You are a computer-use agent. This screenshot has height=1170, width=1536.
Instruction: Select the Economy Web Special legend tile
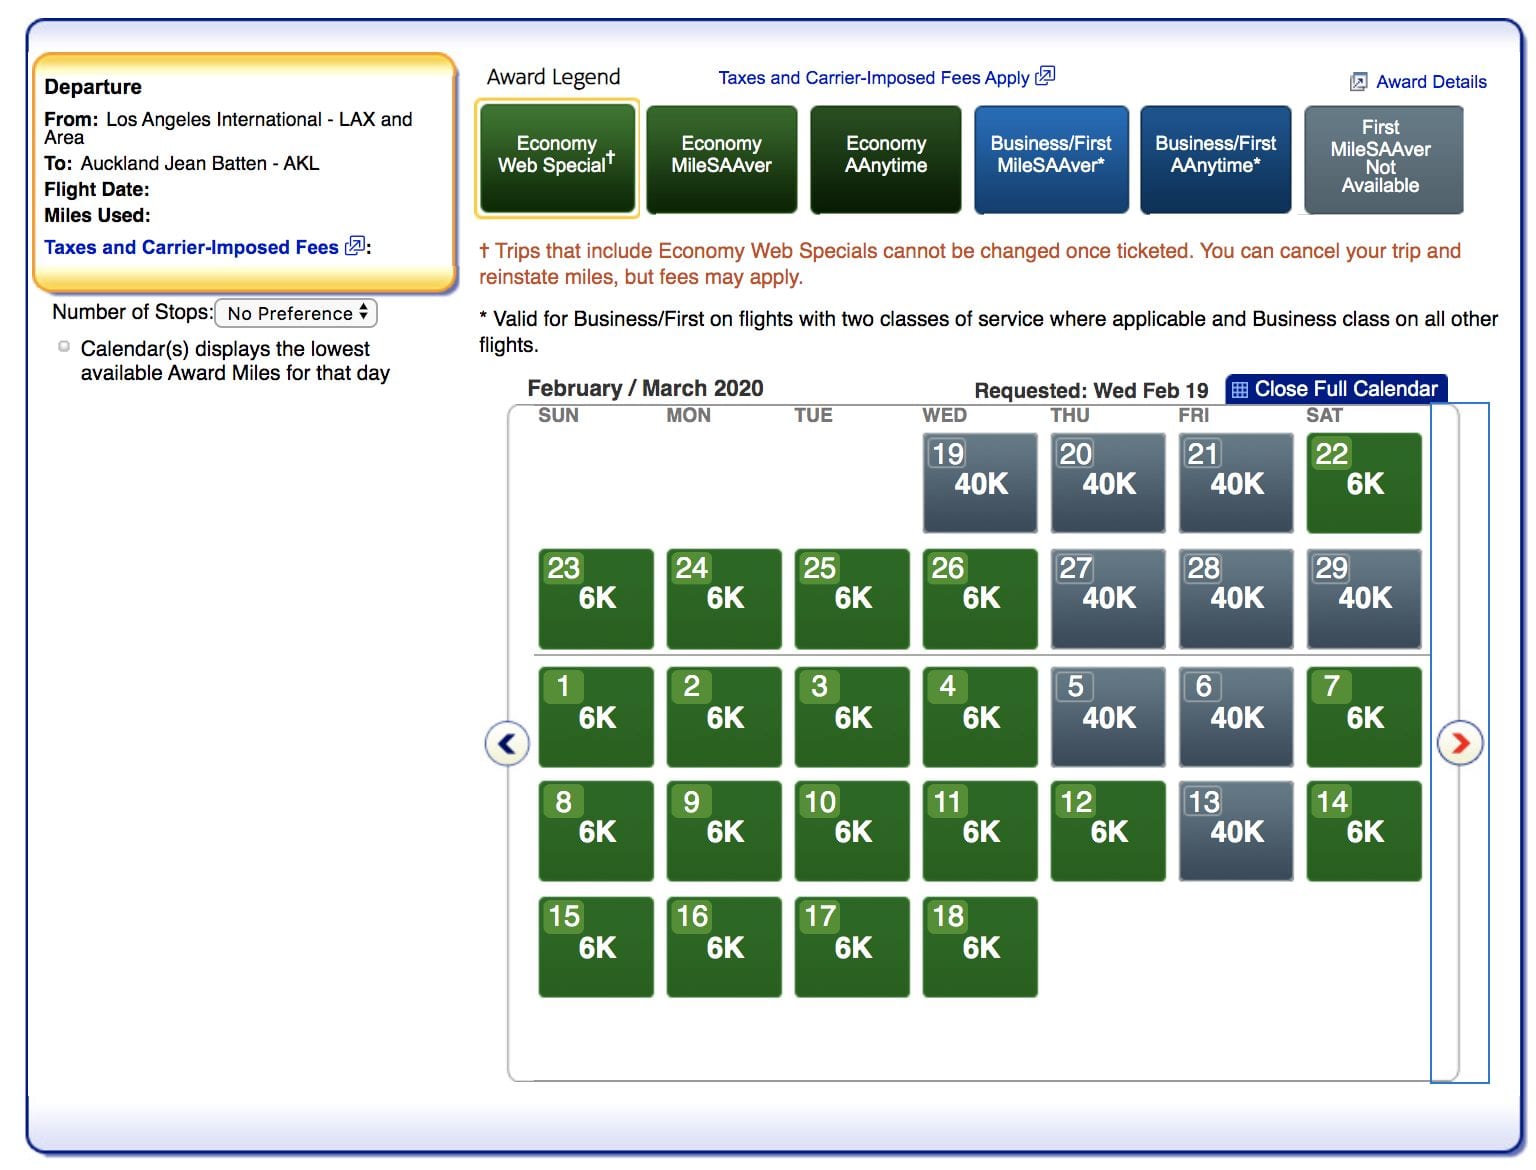click(557, 158)
